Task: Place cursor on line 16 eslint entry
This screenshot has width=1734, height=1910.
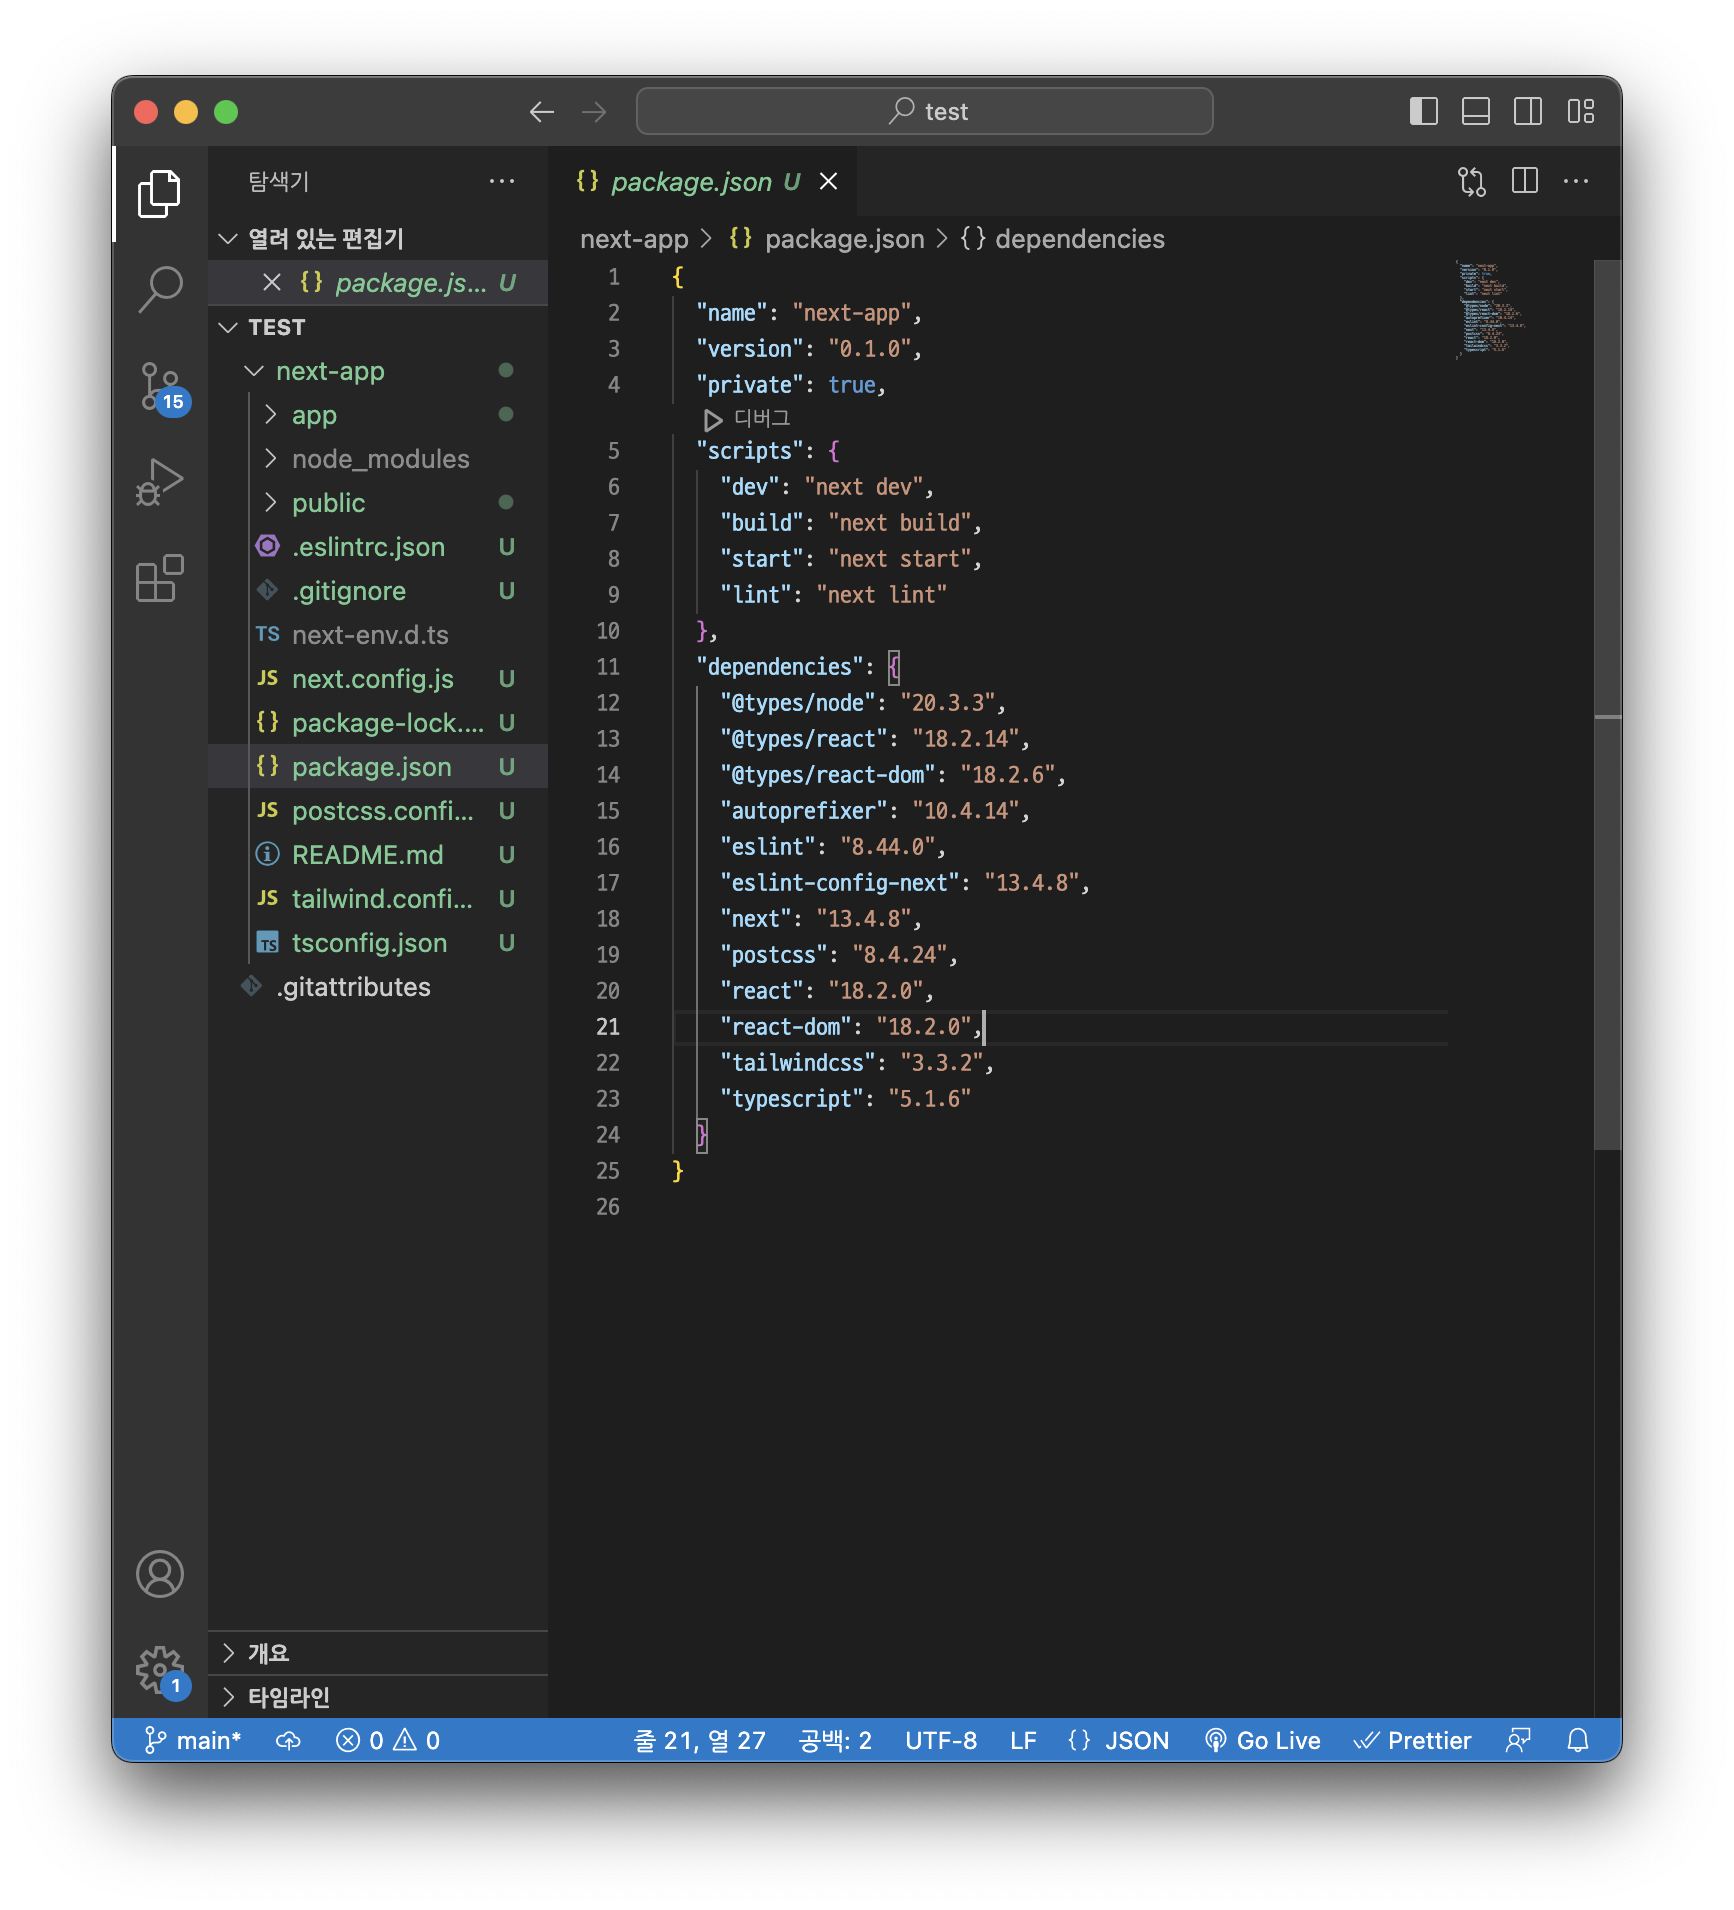Action: coord(832,847)
